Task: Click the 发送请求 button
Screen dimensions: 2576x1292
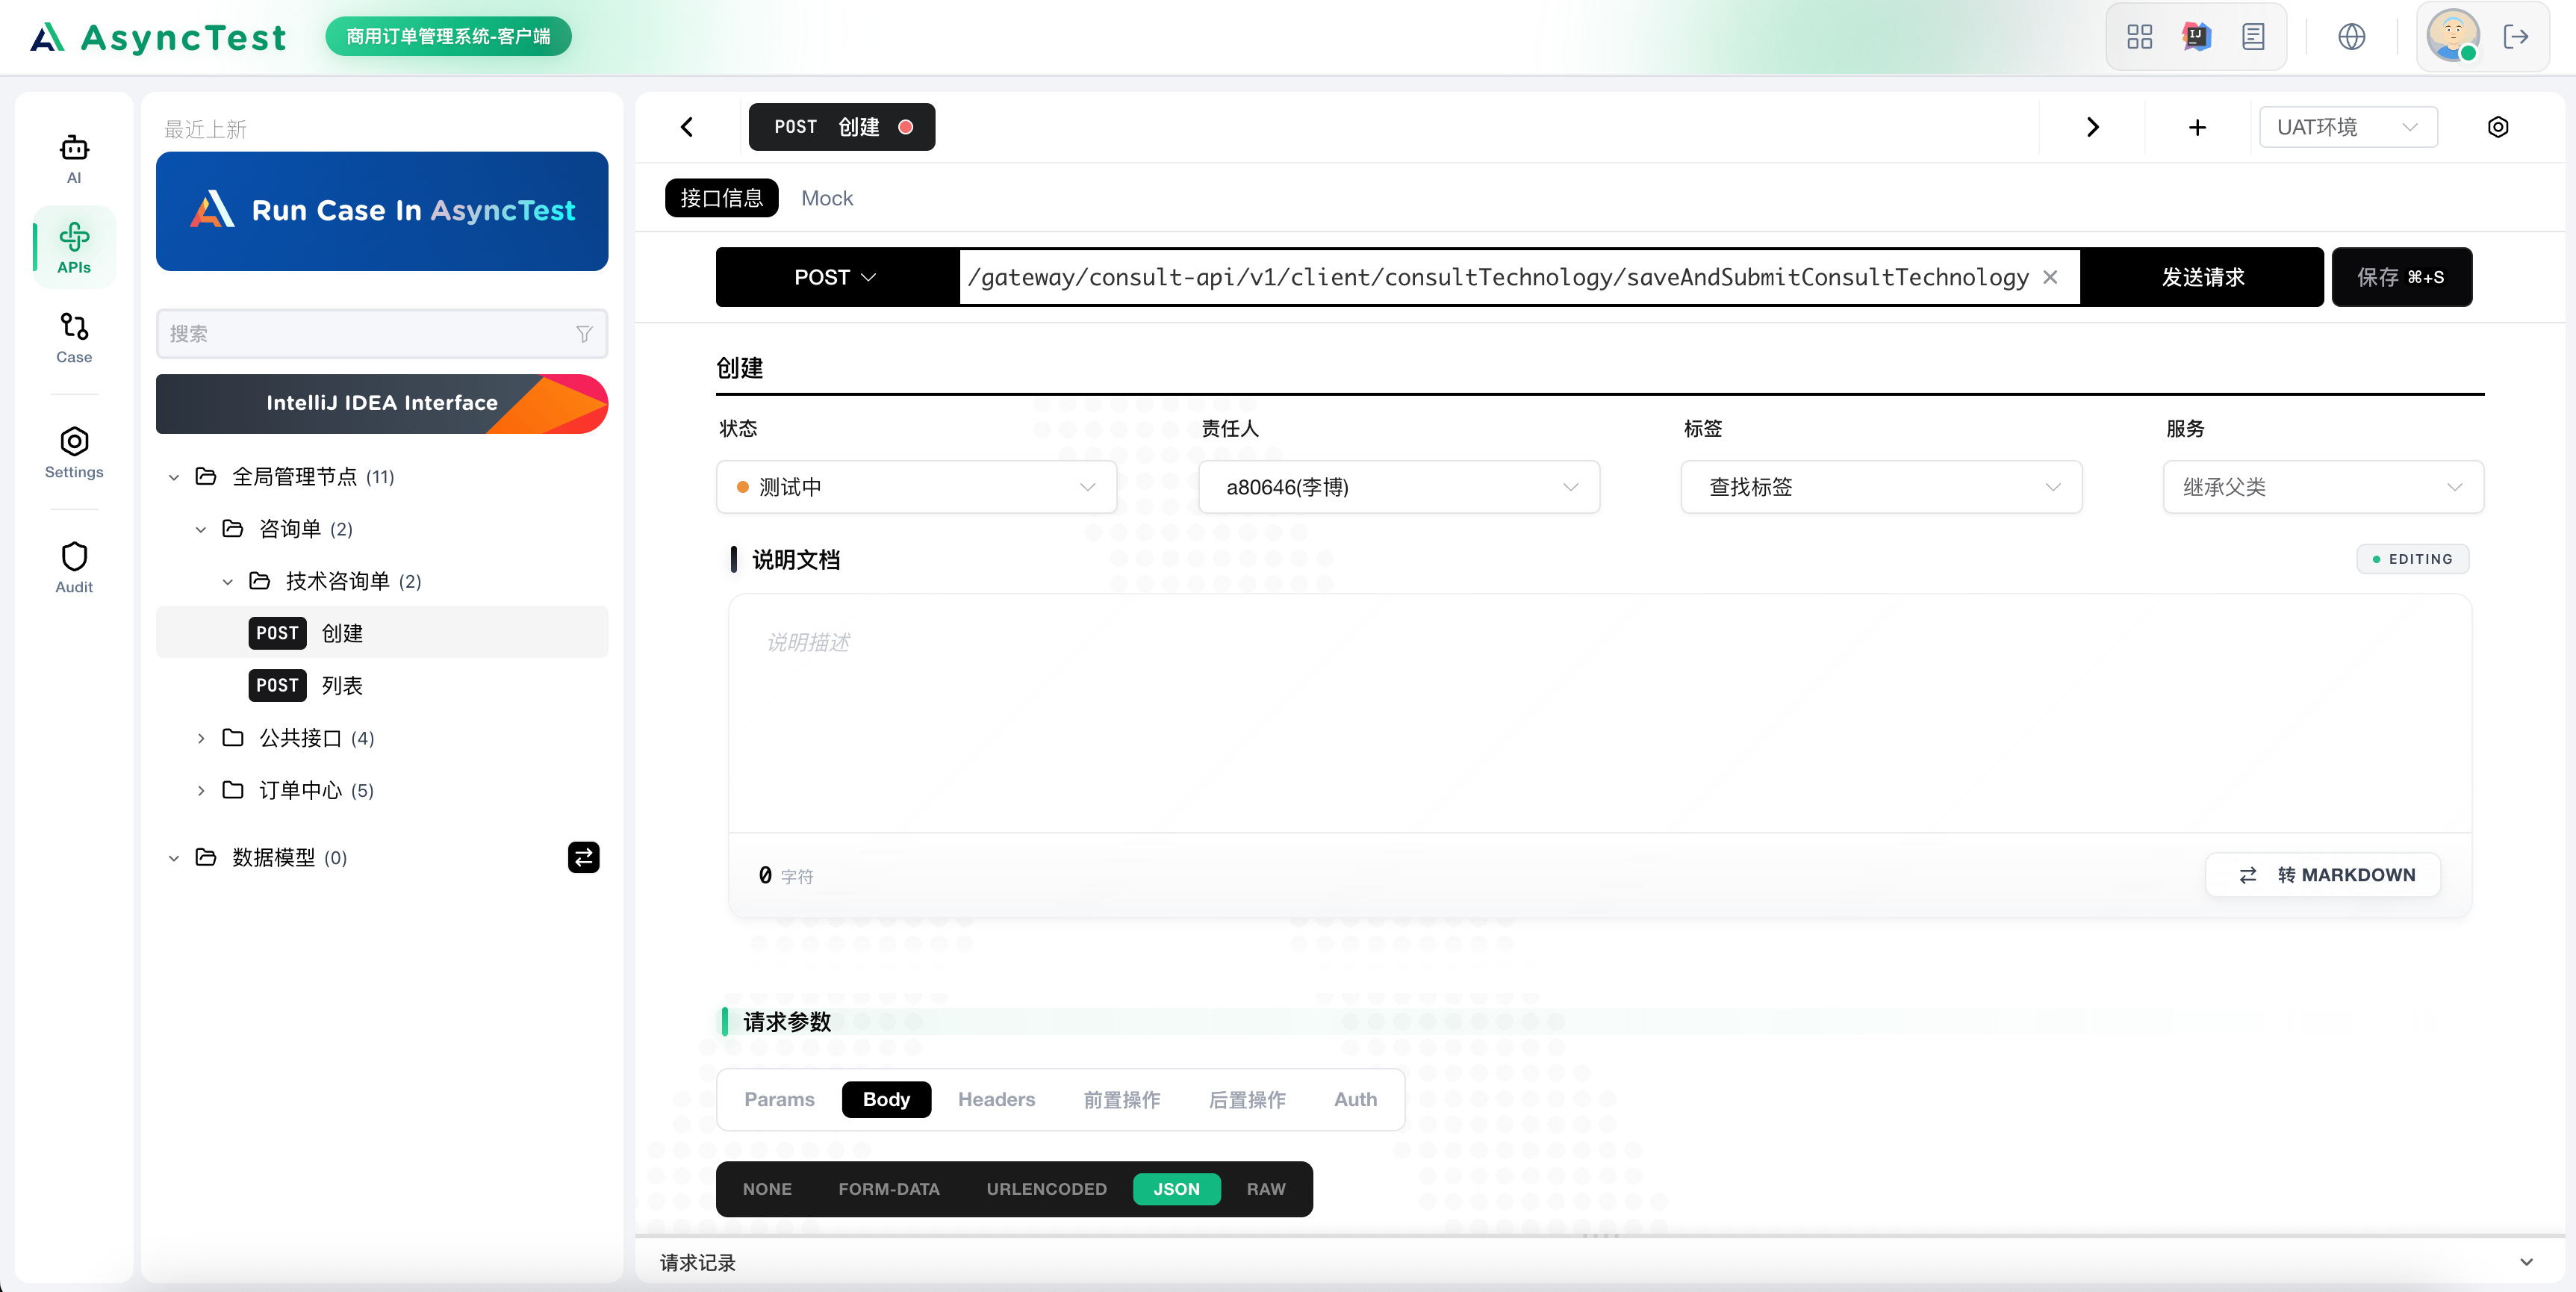Action: tap(2204, 277)
